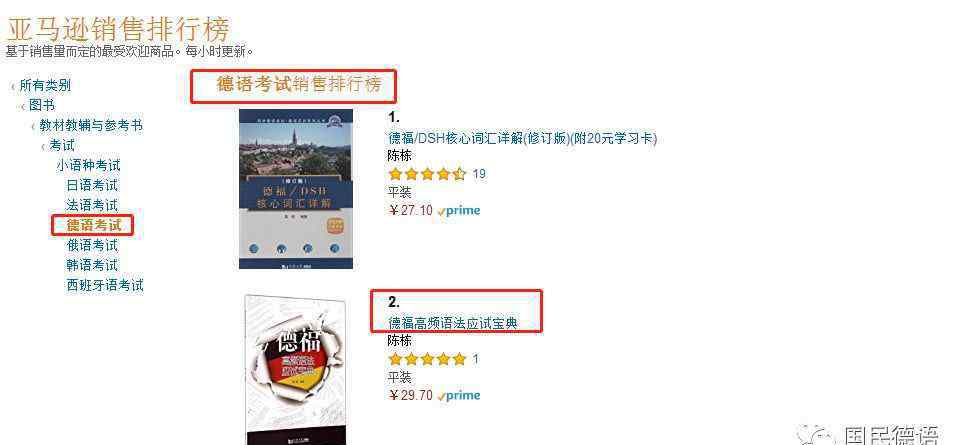
Task: Collapse the 所有类别 category arrow
Action: [14, 86]
